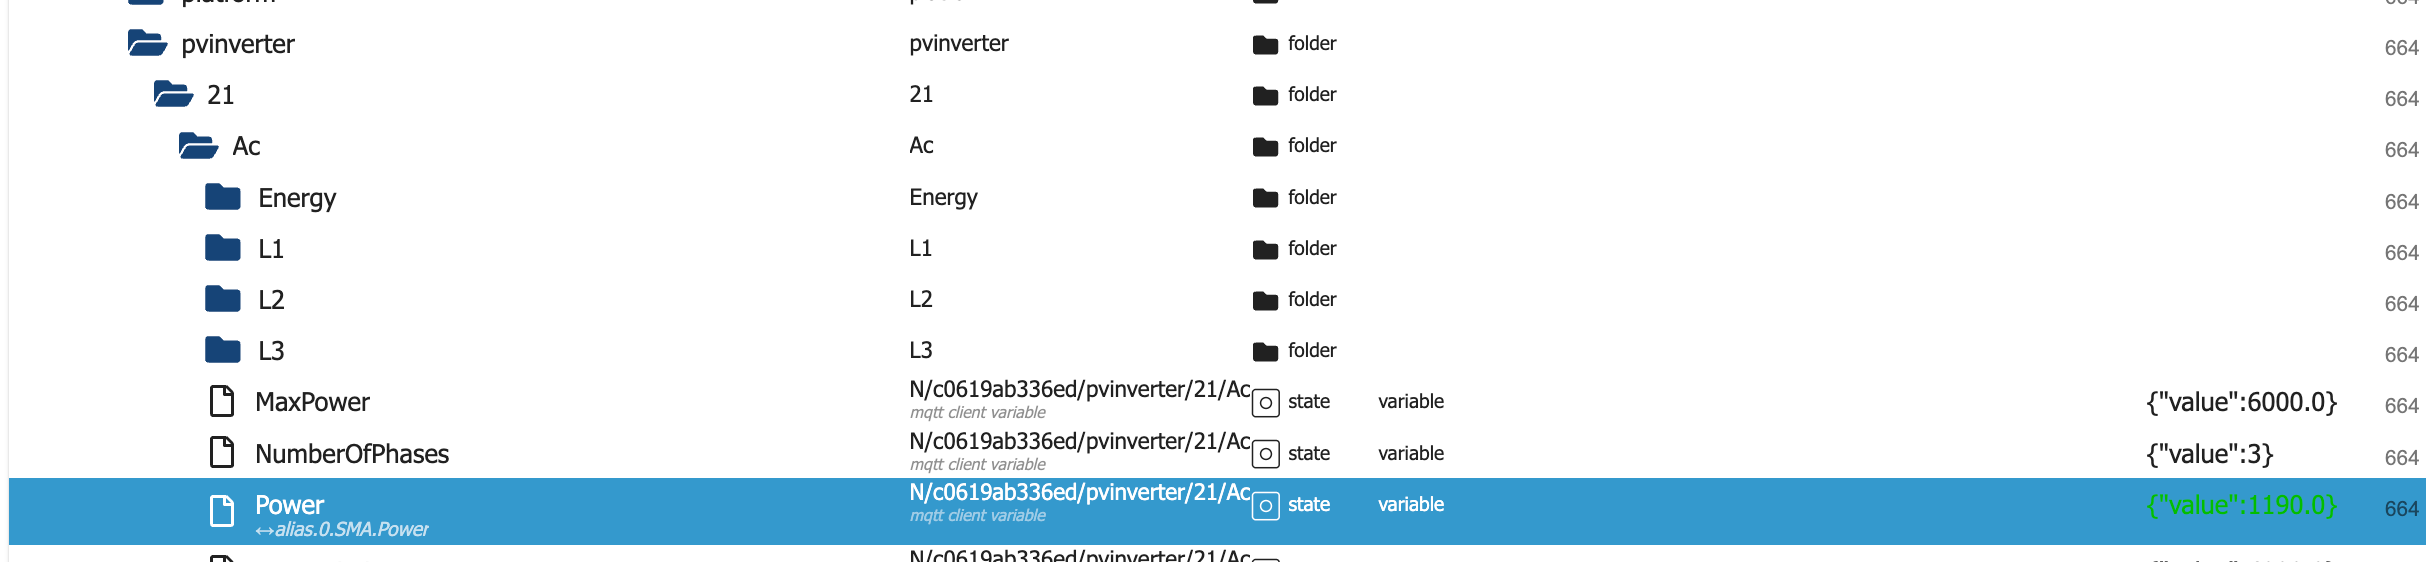Click the state type icon for MaxPower
The image size is (2426, 562).
coord(1266,403)
